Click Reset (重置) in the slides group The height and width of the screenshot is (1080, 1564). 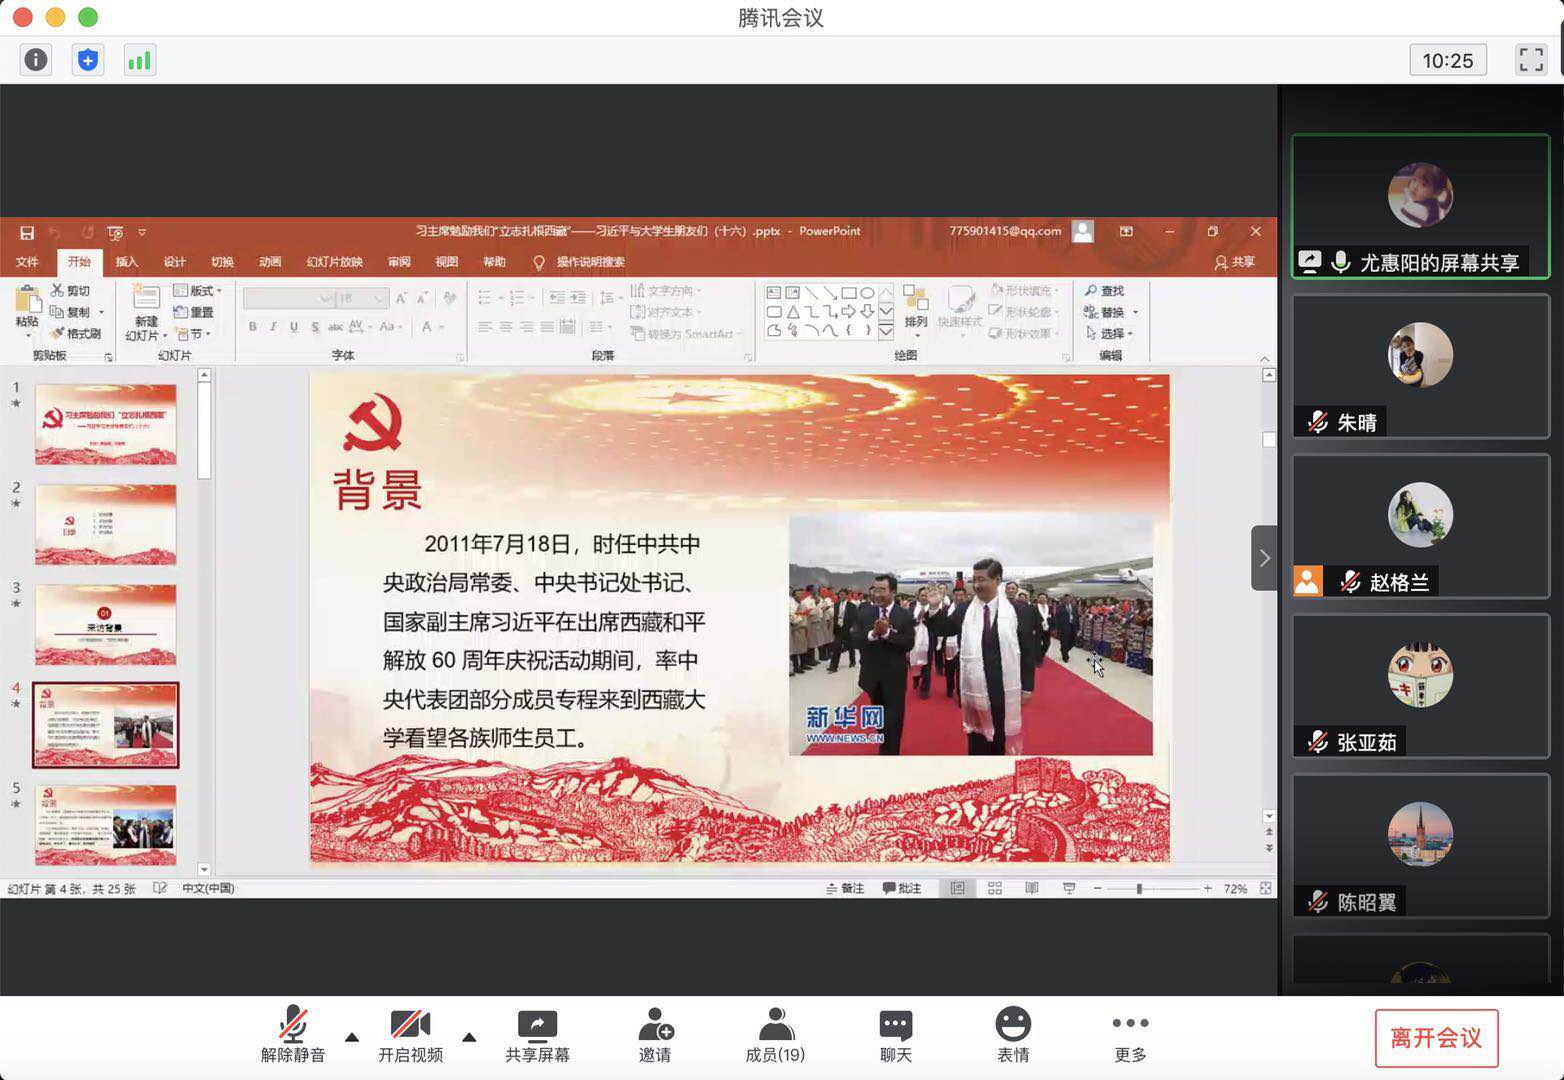tap(194, 312)
